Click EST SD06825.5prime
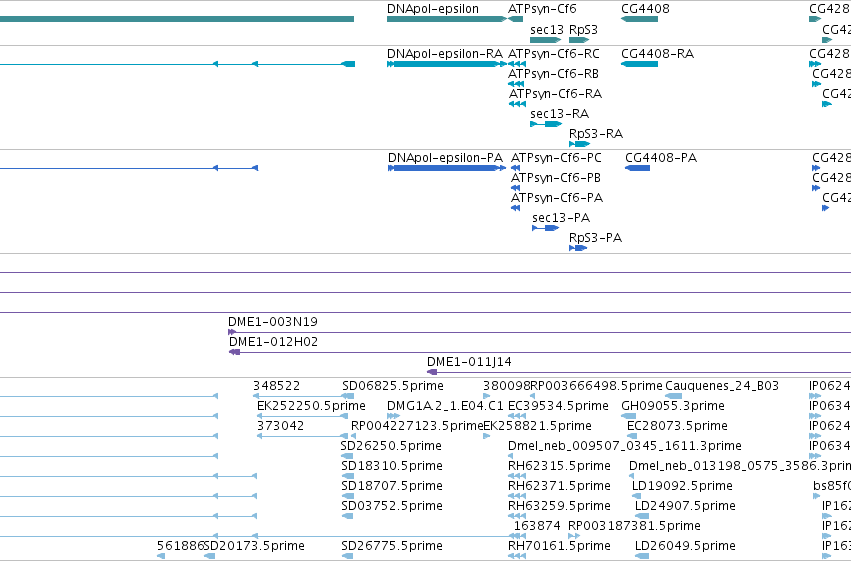Viewport: 851px width, 561px height. [x=392, y=386]
